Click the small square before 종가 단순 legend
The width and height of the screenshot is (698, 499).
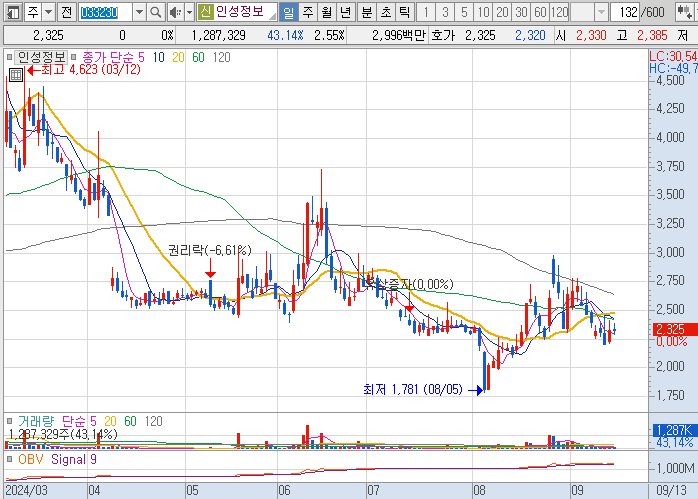74,57
